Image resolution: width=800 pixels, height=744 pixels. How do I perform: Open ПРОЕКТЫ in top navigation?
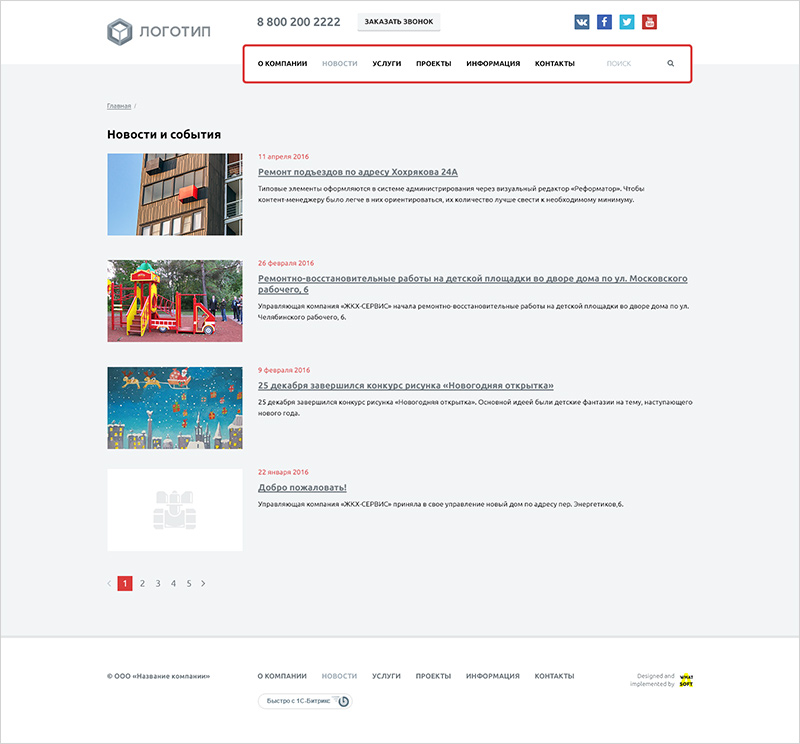point(433,64)
